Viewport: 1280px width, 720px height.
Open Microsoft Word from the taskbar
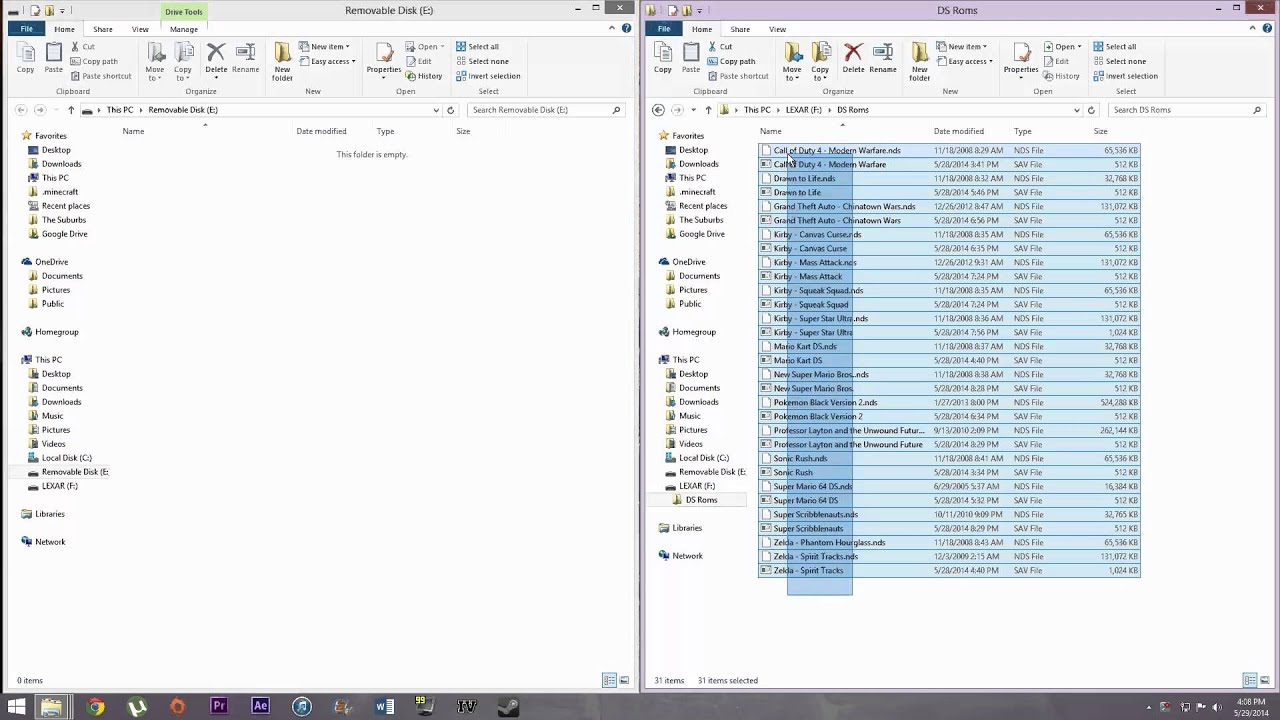pos(384,707)
